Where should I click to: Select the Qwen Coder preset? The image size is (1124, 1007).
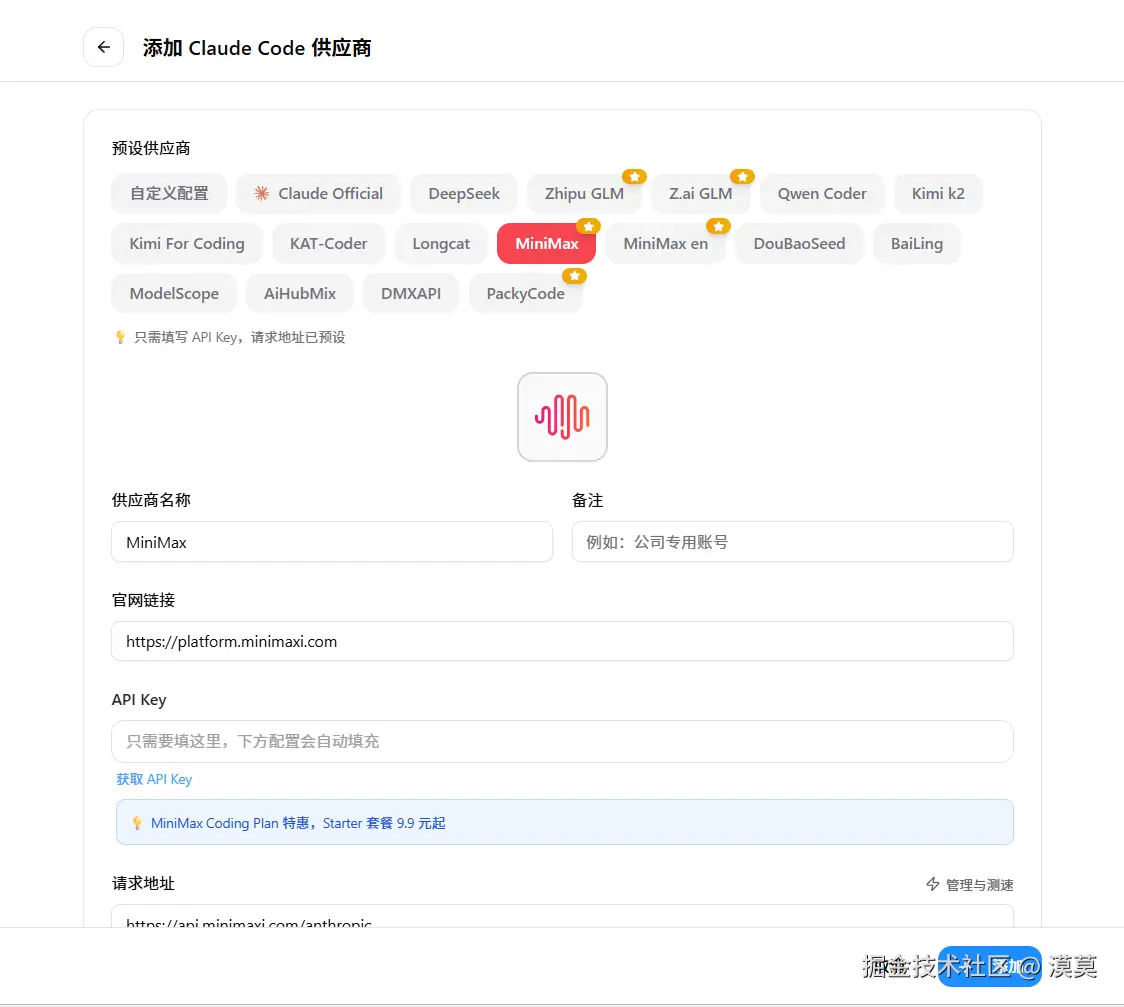(822, 194)
